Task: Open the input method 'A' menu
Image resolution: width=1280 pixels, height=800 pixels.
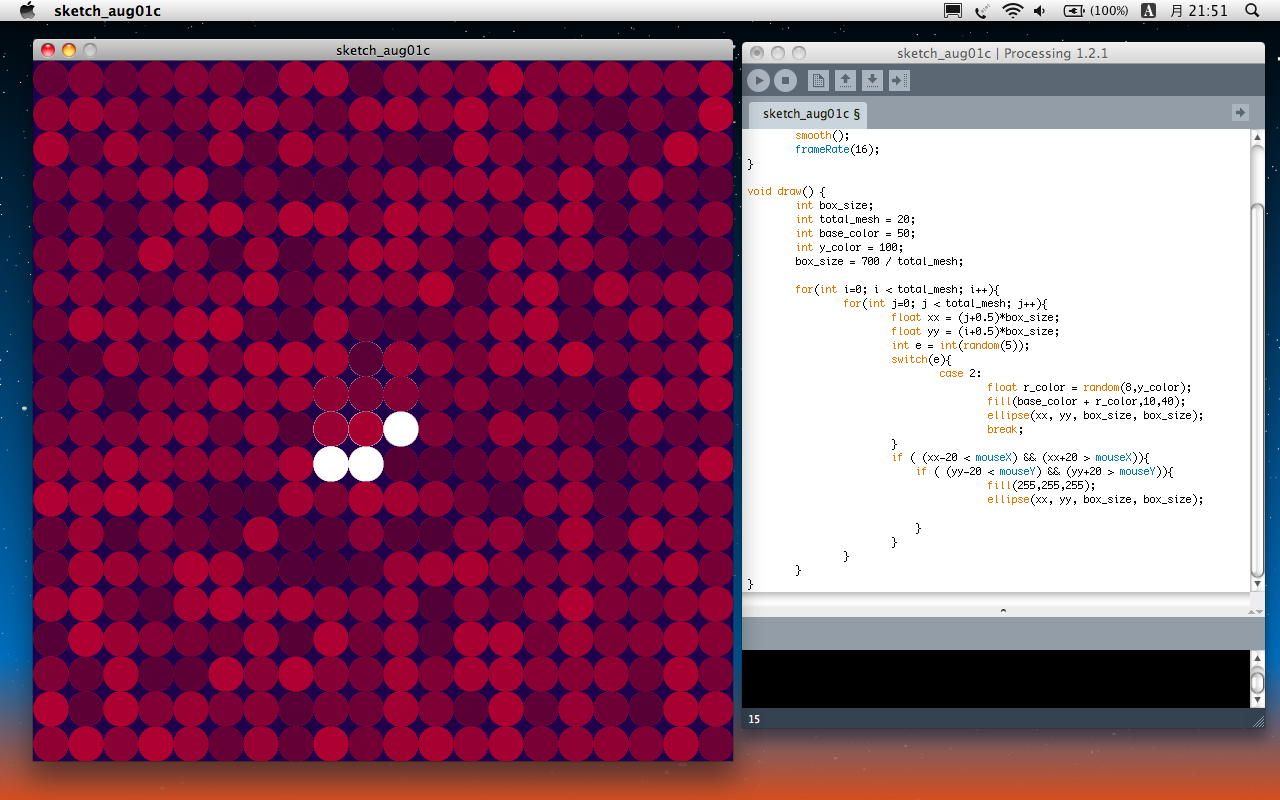Action: [x=1149, y=10]
